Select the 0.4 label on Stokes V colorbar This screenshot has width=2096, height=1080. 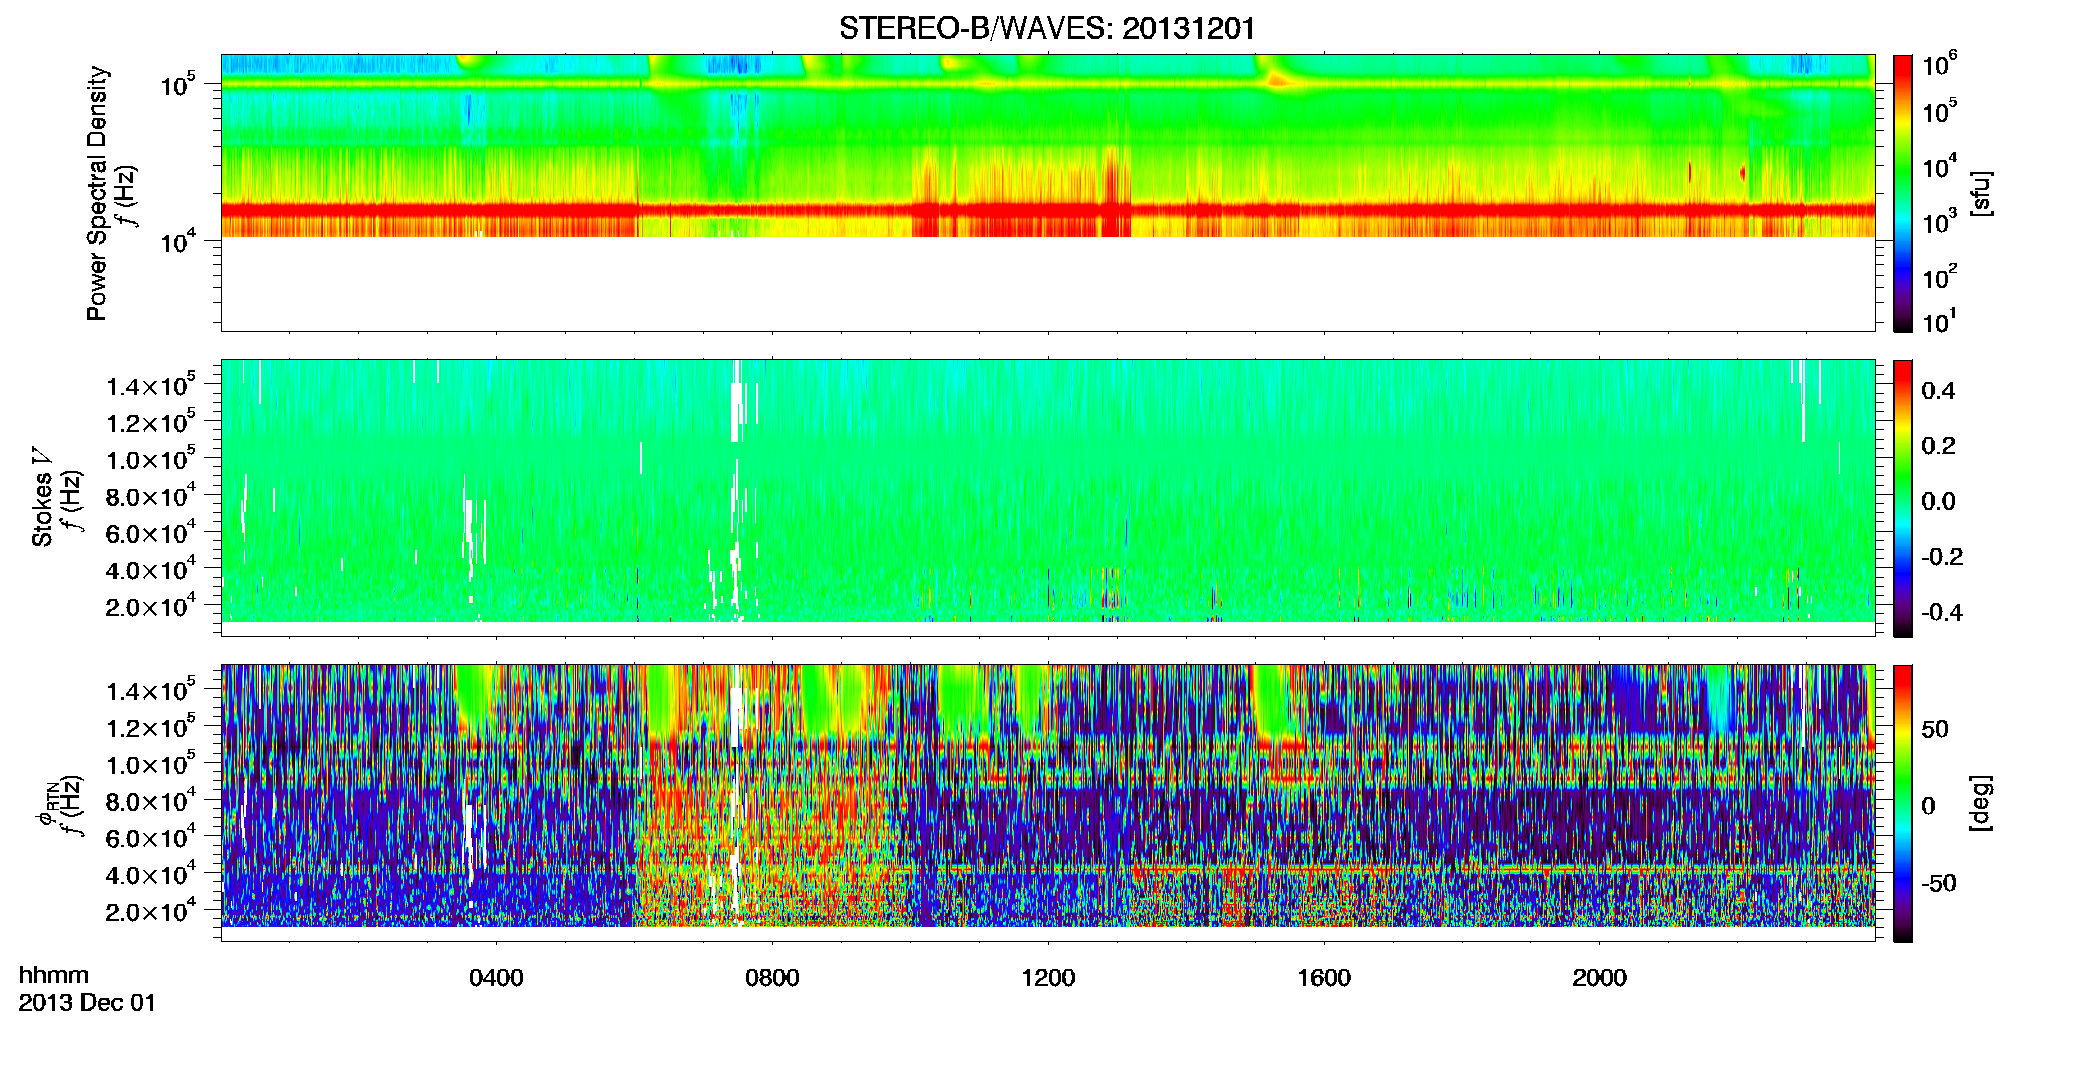coord(1938,391)
